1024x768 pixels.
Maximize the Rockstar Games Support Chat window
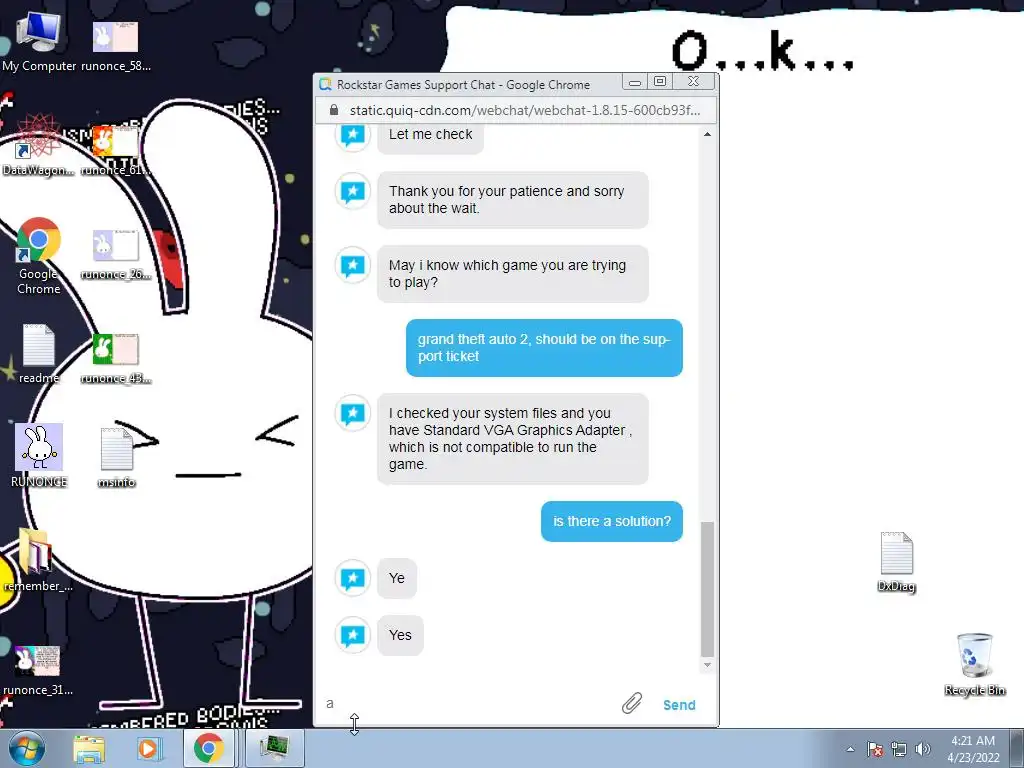point(660,82)
